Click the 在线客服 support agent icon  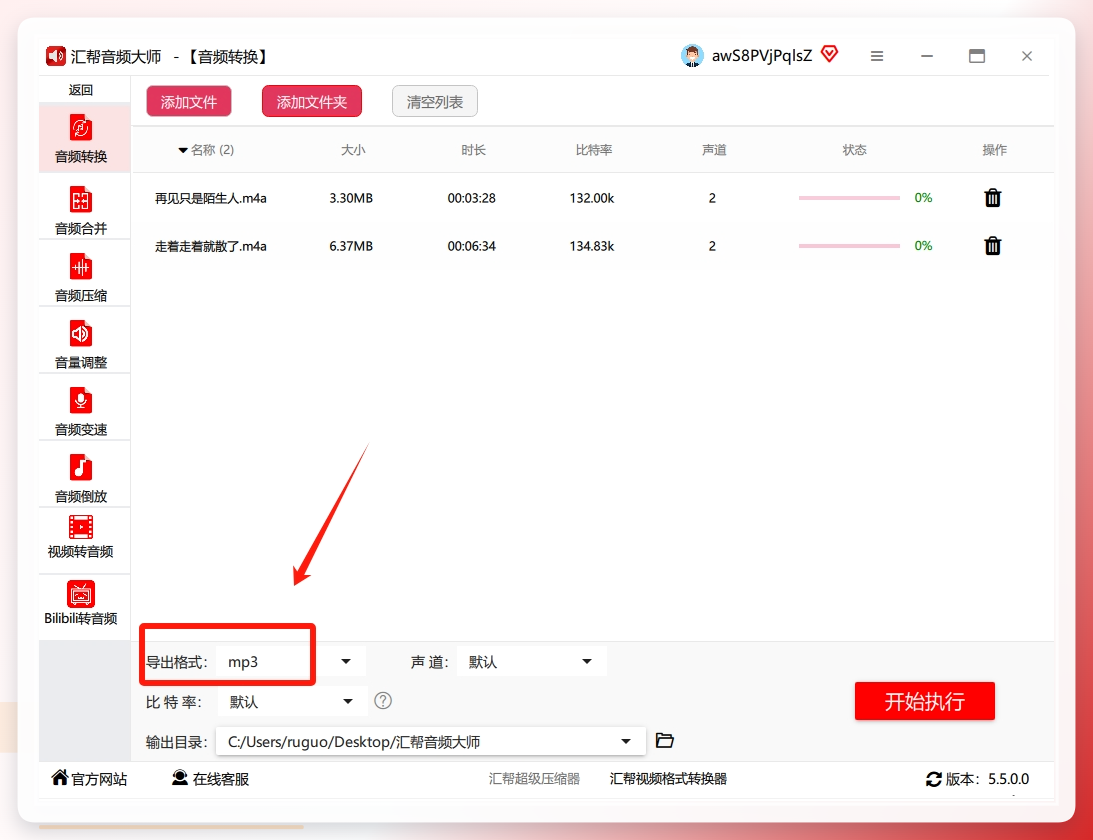(x=180, y=777)
